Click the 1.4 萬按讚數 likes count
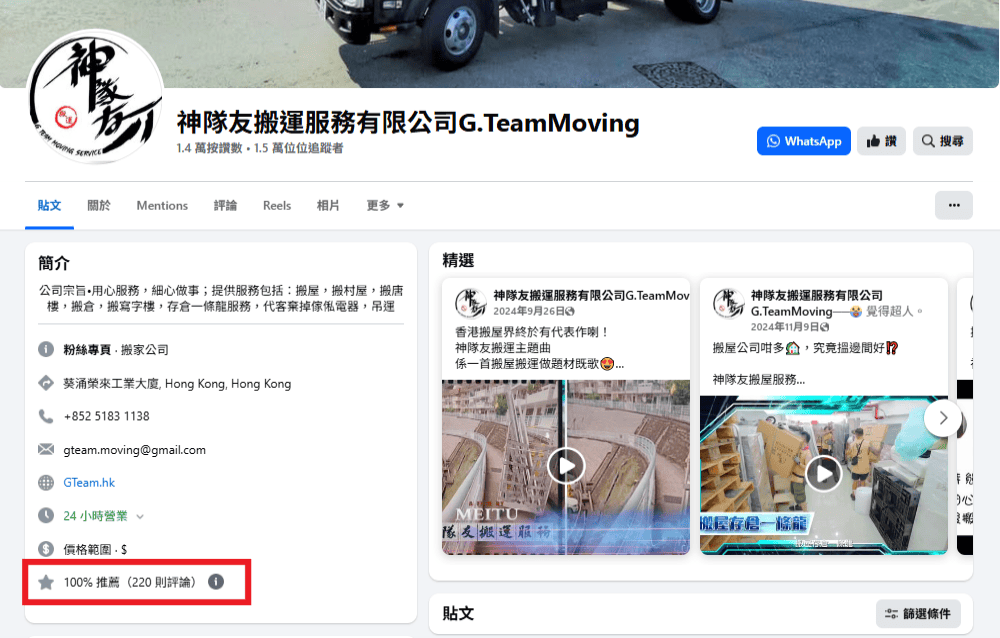This screenshot has height=638, width=1000. pos(209,148)
